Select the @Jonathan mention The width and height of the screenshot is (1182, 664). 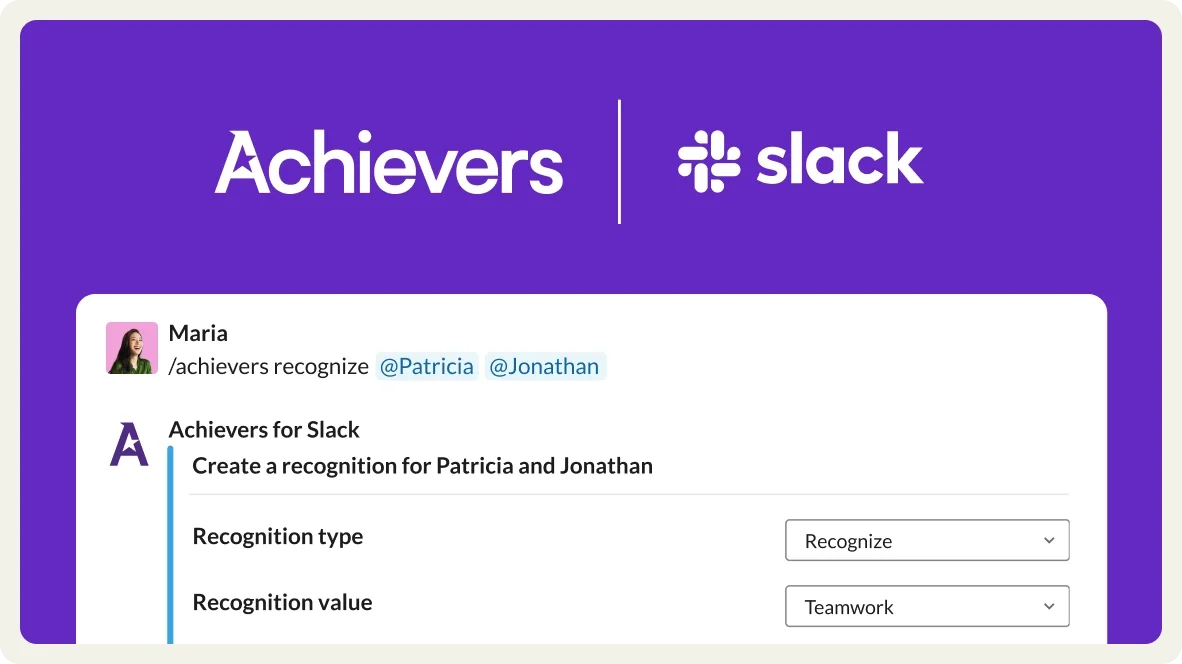pyautogui.click(x=545, y=366)
